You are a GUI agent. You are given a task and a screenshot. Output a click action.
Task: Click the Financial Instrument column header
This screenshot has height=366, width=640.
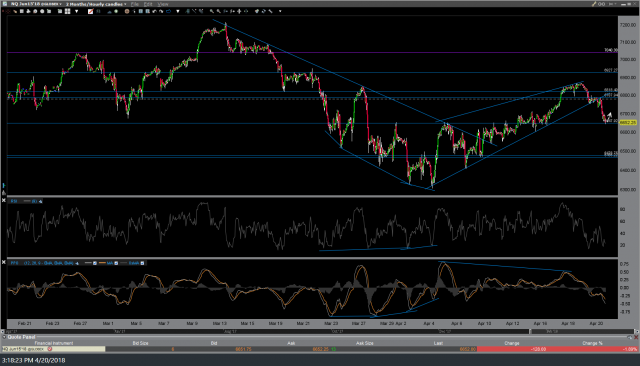pos(54,343)
